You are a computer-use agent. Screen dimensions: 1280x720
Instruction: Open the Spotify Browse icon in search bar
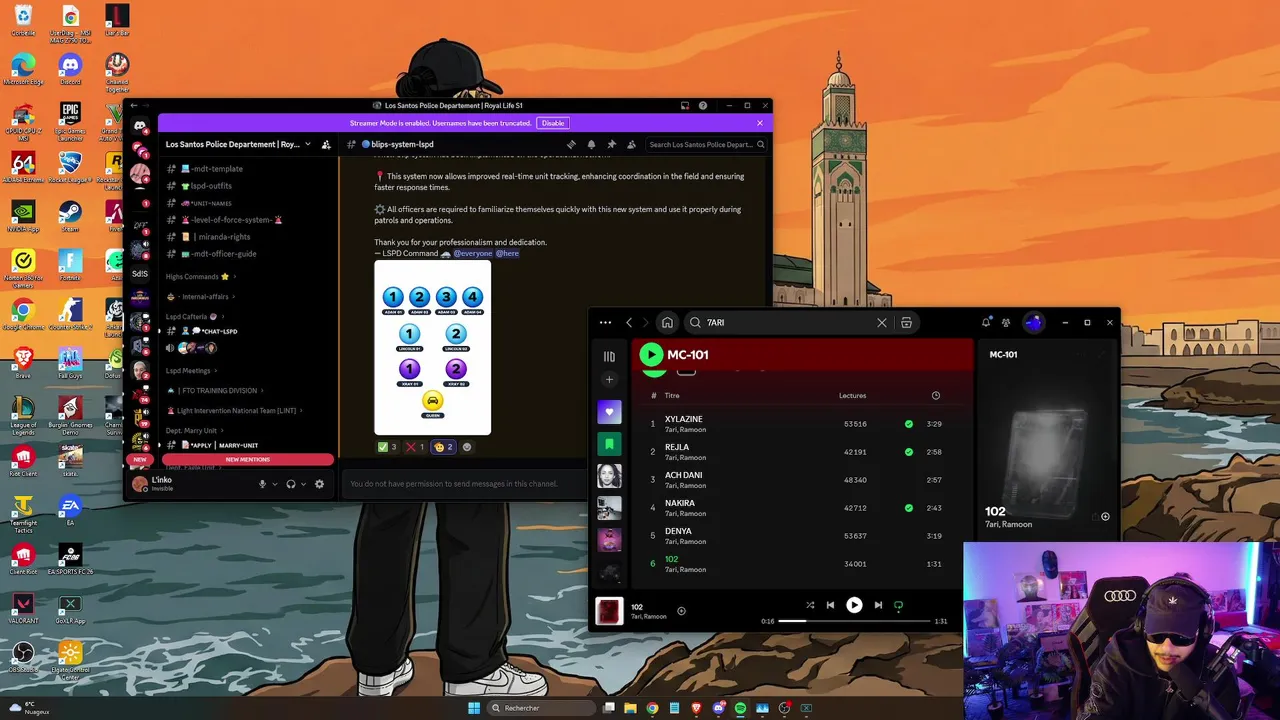coord(906,322)
